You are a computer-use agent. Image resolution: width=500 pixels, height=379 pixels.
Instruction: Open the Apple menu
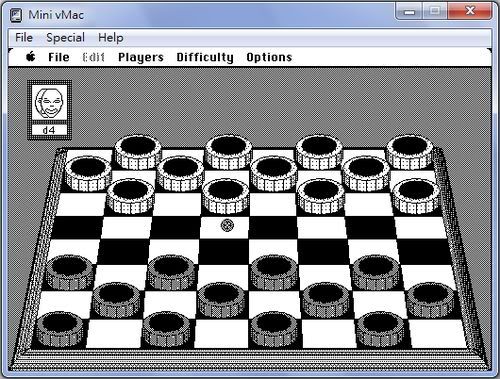[x=31, y=57]
